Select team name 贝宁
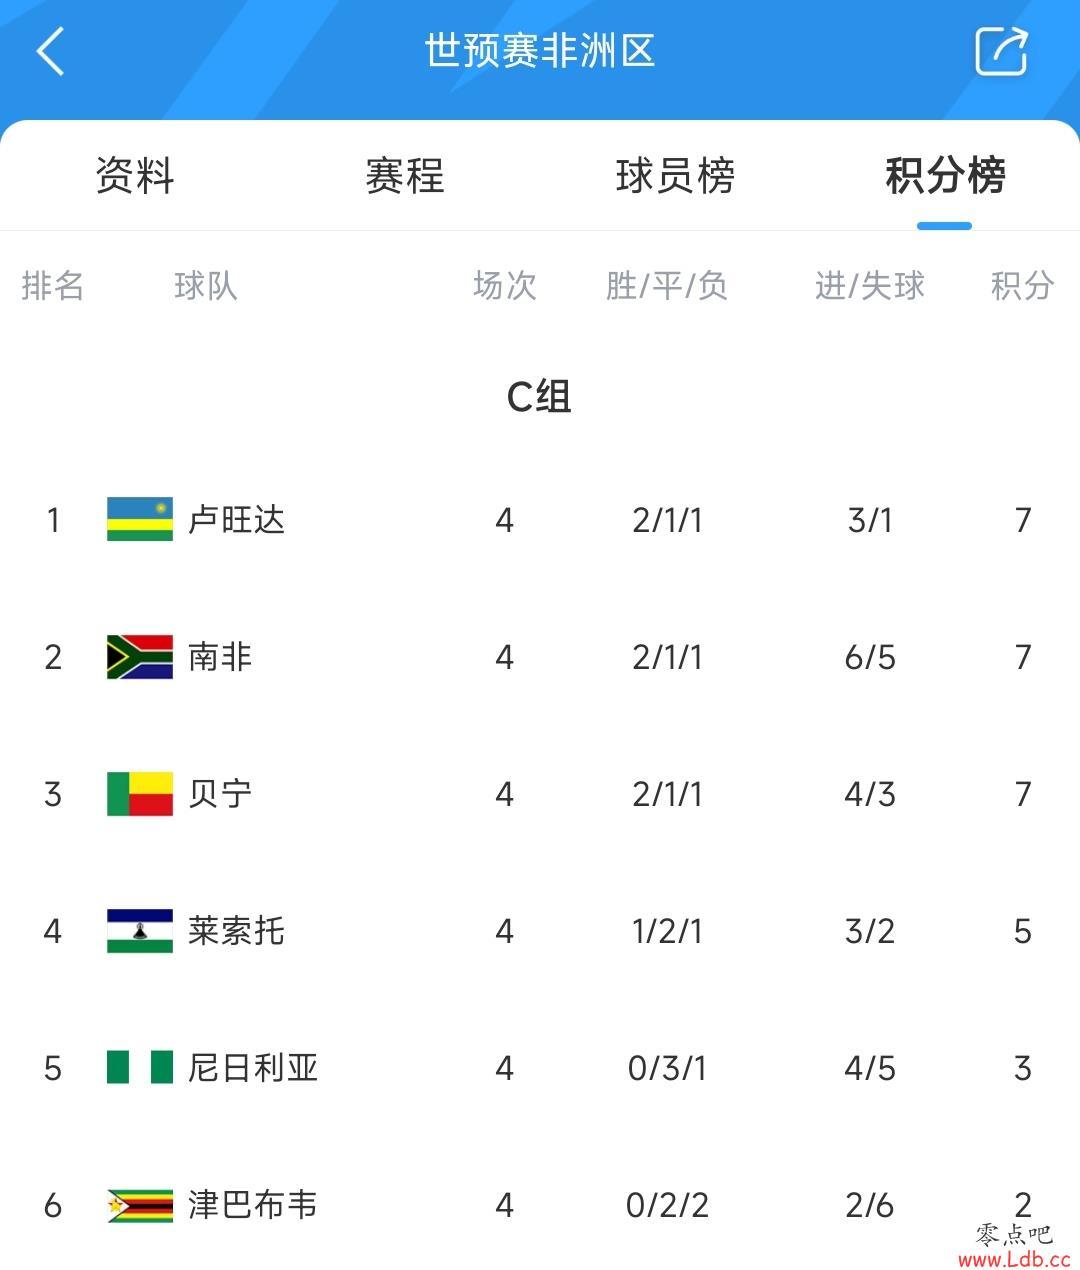The image size is (1080, 1270). (220, 794)
